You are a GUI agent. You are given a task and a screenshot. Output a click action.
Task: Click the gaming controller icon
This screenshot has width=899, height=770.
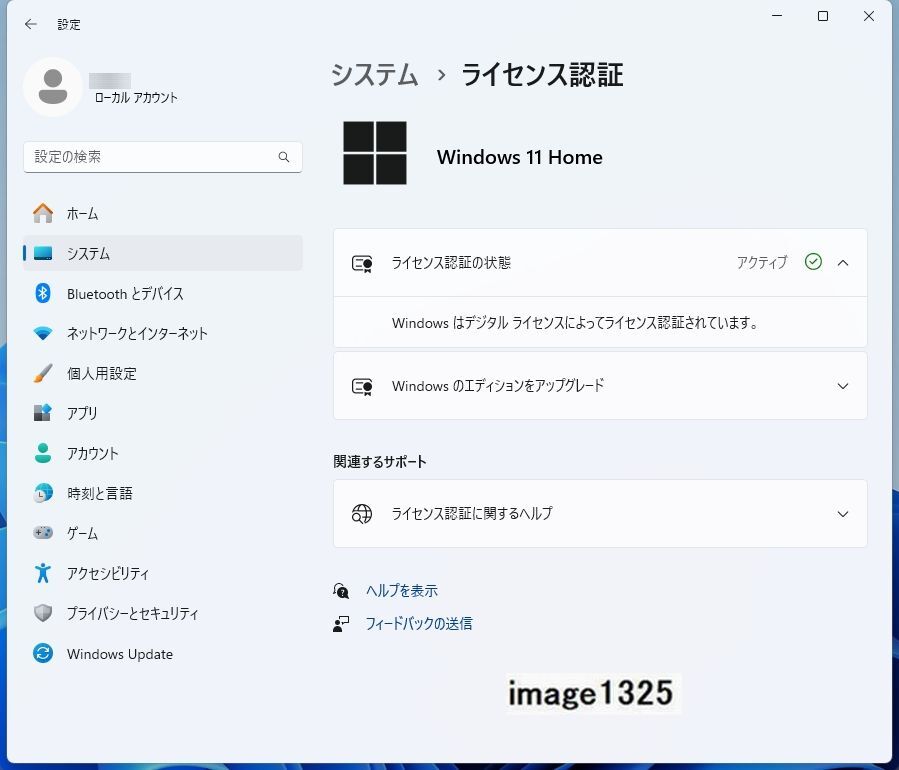tap(43, 533)
